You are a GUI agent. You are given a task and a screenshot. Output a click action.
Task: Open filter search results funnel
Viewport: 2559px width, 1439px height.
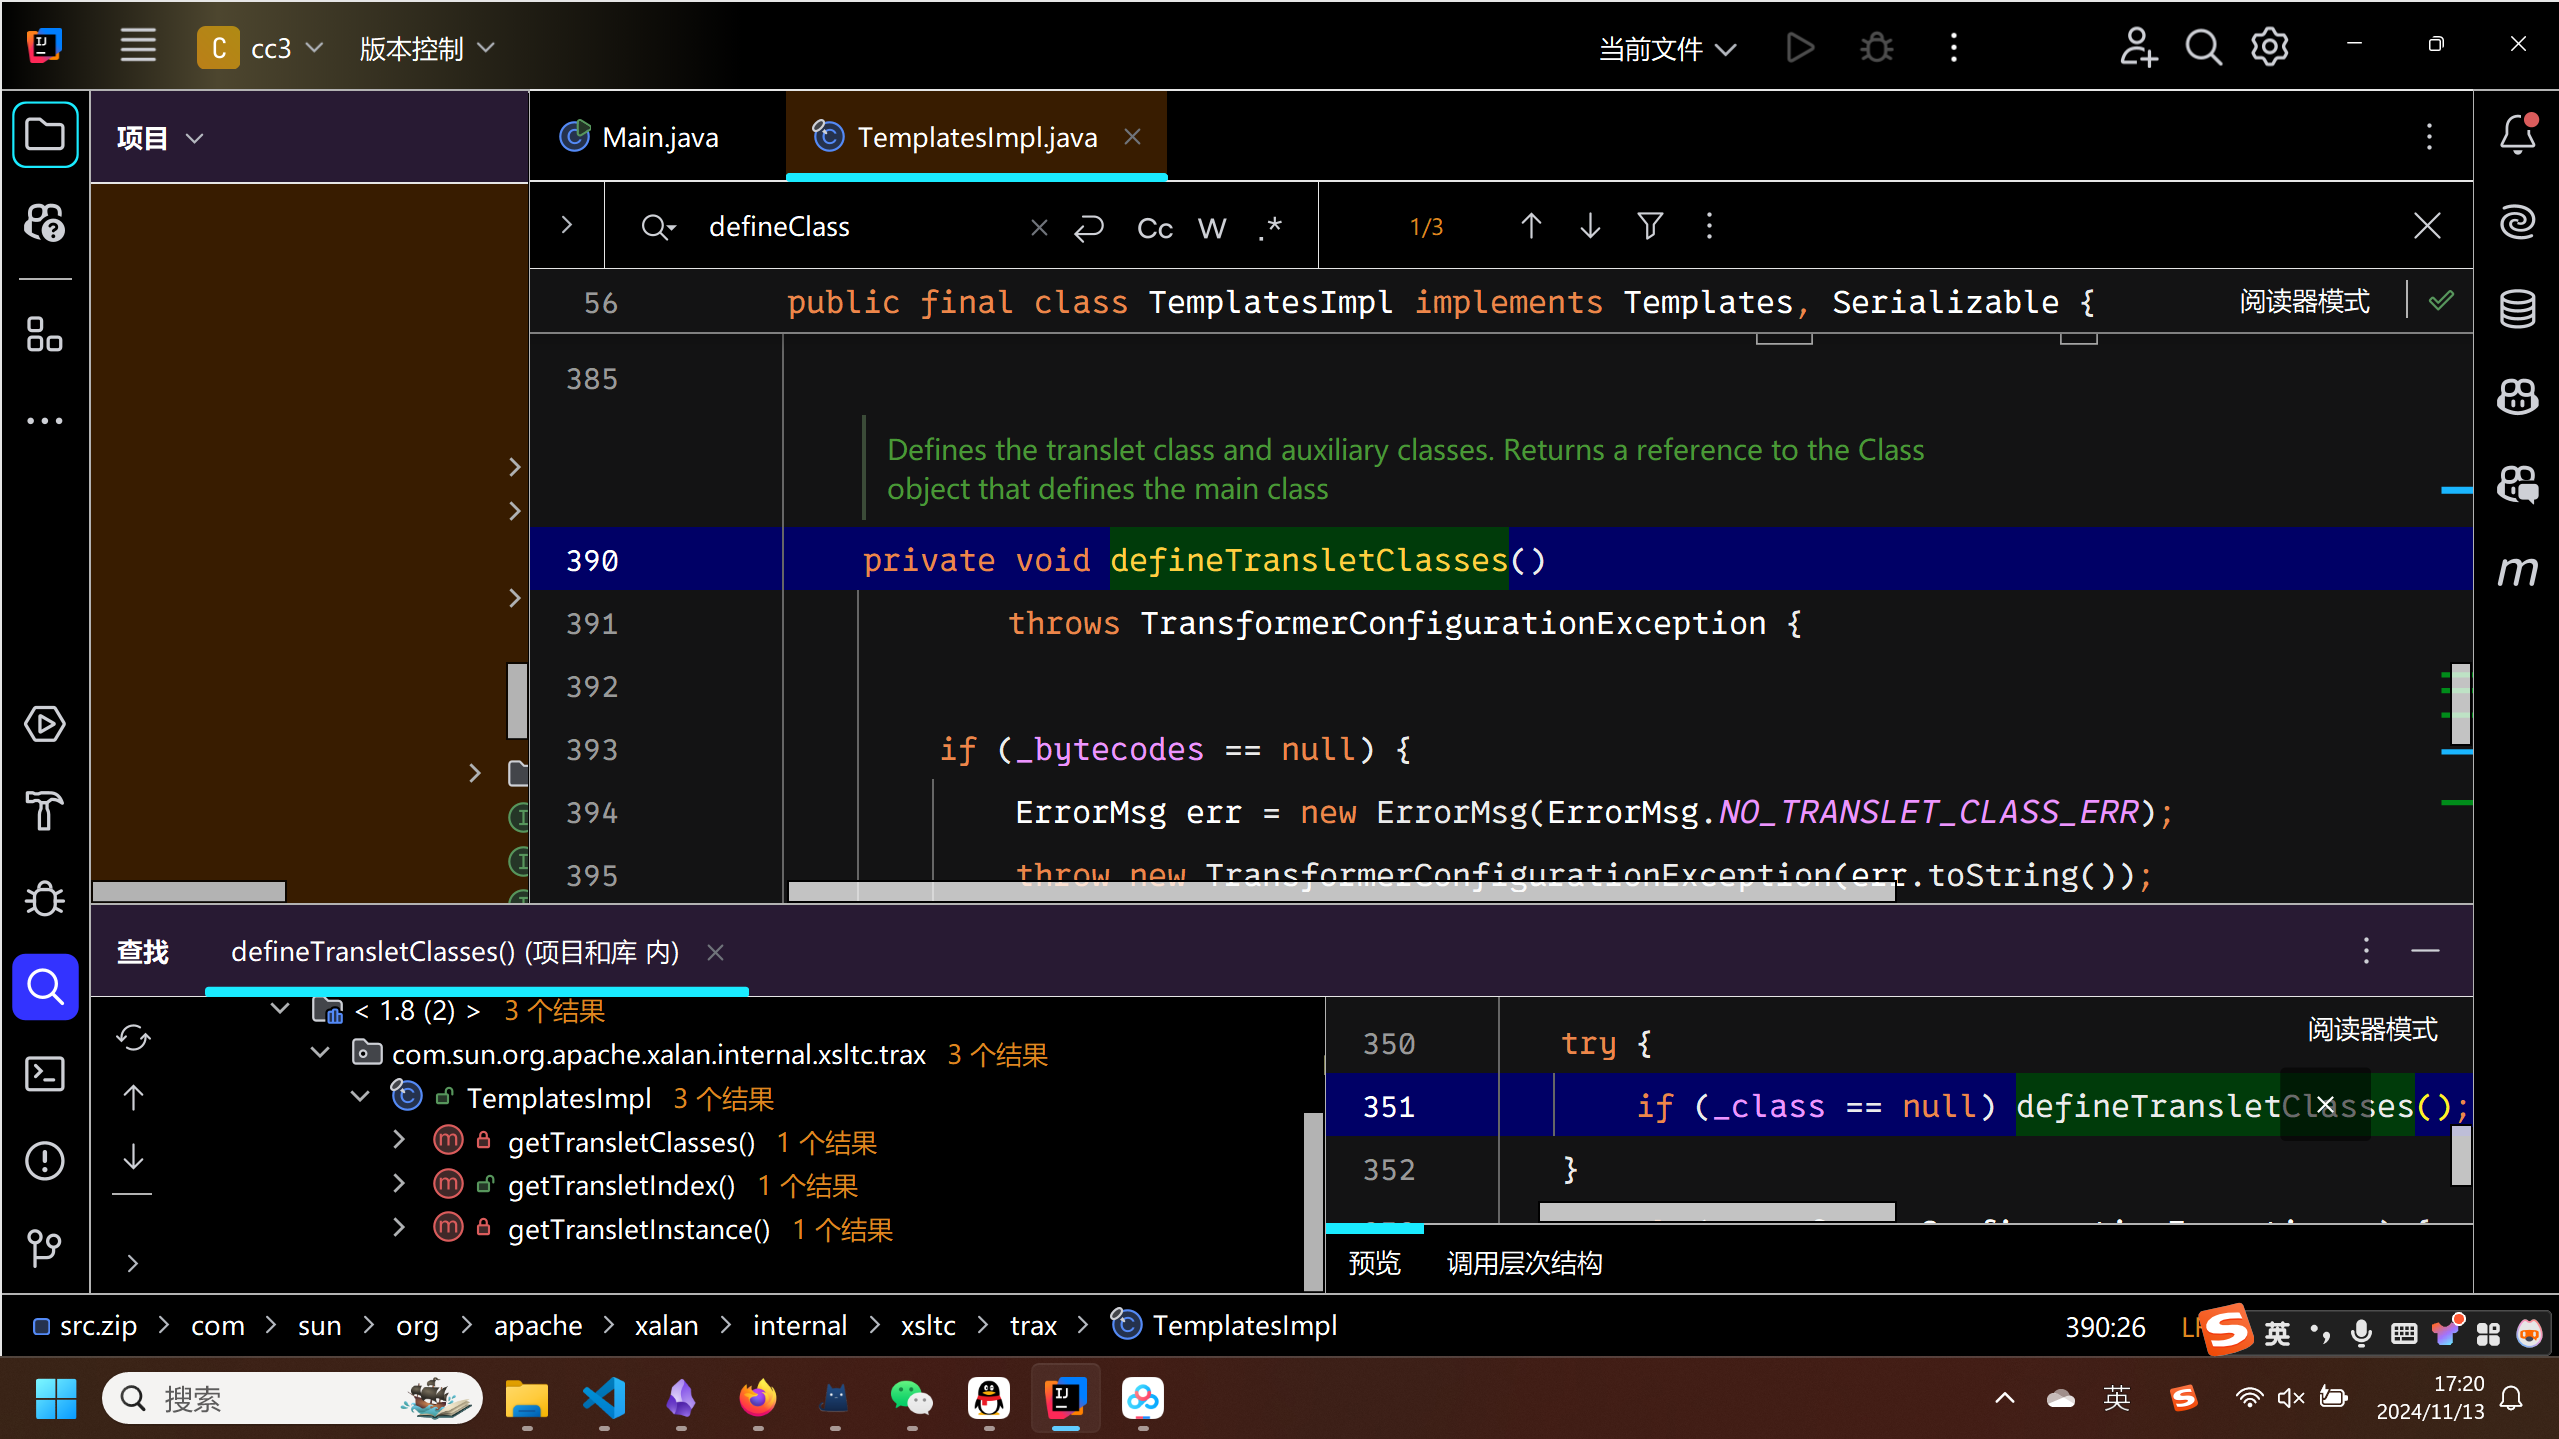pyautogui.click(x=1650, y=227)
